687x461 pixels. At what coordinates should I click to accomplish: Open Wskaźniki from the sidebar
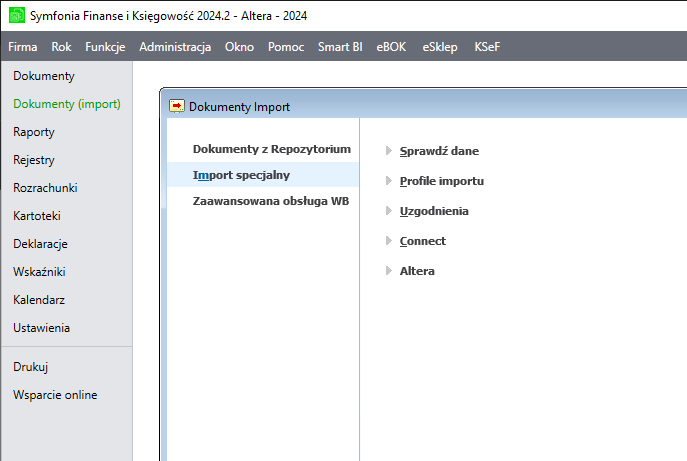(x=39, y=272)
